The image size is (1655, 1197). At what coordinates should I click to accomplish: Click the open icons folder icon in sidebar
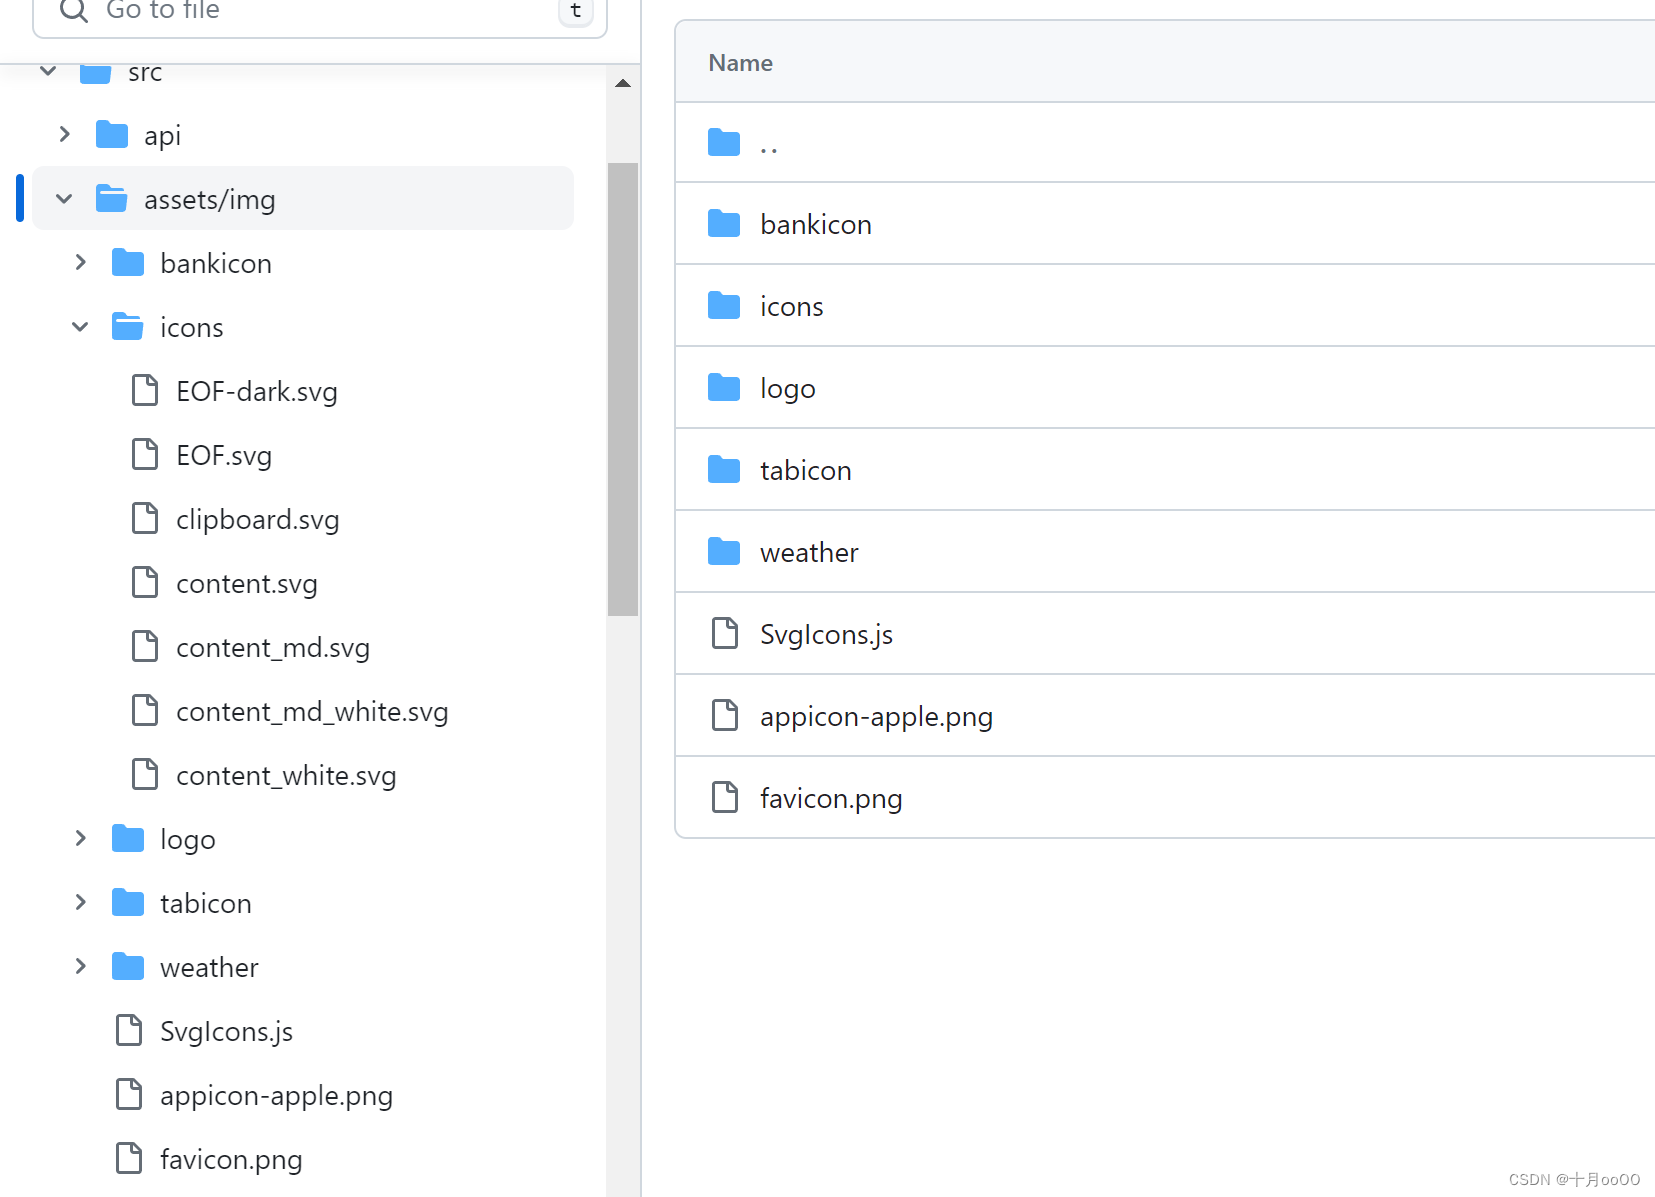coord(128,326)
